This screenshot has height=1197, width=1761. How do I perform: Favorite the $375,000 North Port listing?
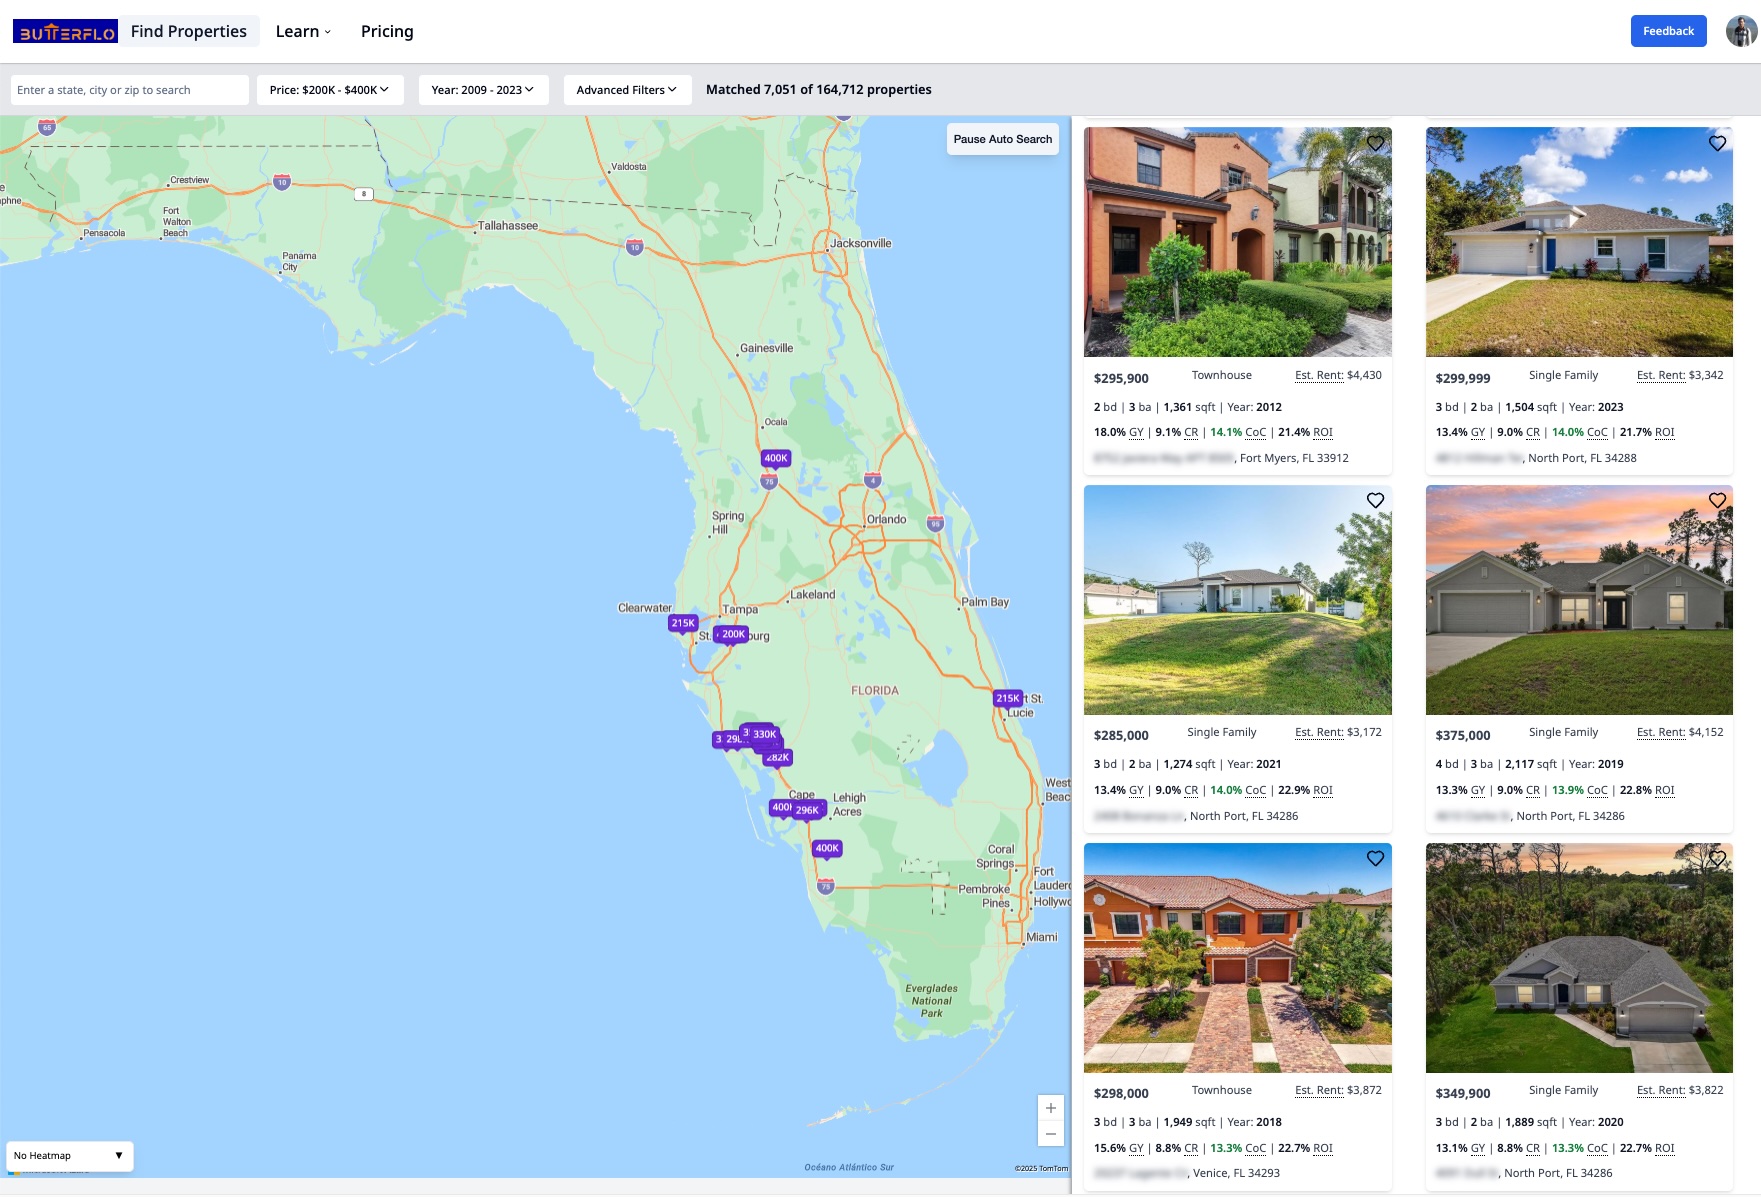1719,499
